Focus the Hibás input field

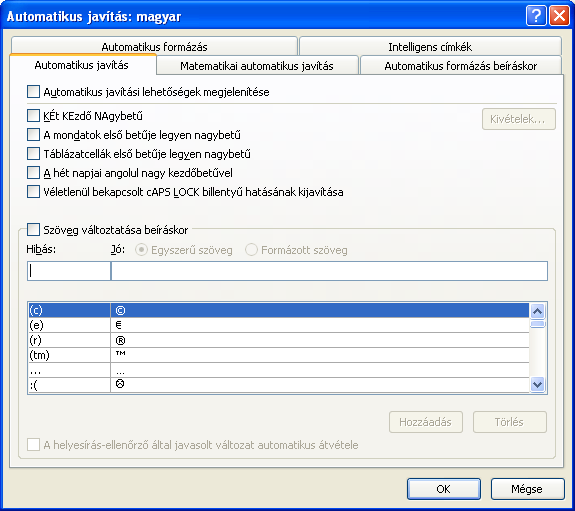tap(69, 271)
